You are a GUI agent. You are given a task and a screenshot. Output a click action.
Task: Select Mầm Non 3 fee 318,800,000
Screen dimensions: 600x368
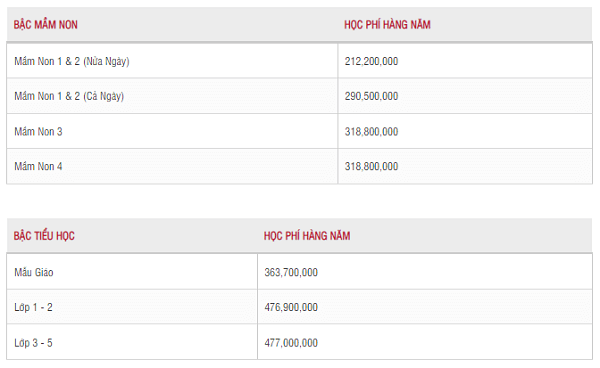(371, 132)
